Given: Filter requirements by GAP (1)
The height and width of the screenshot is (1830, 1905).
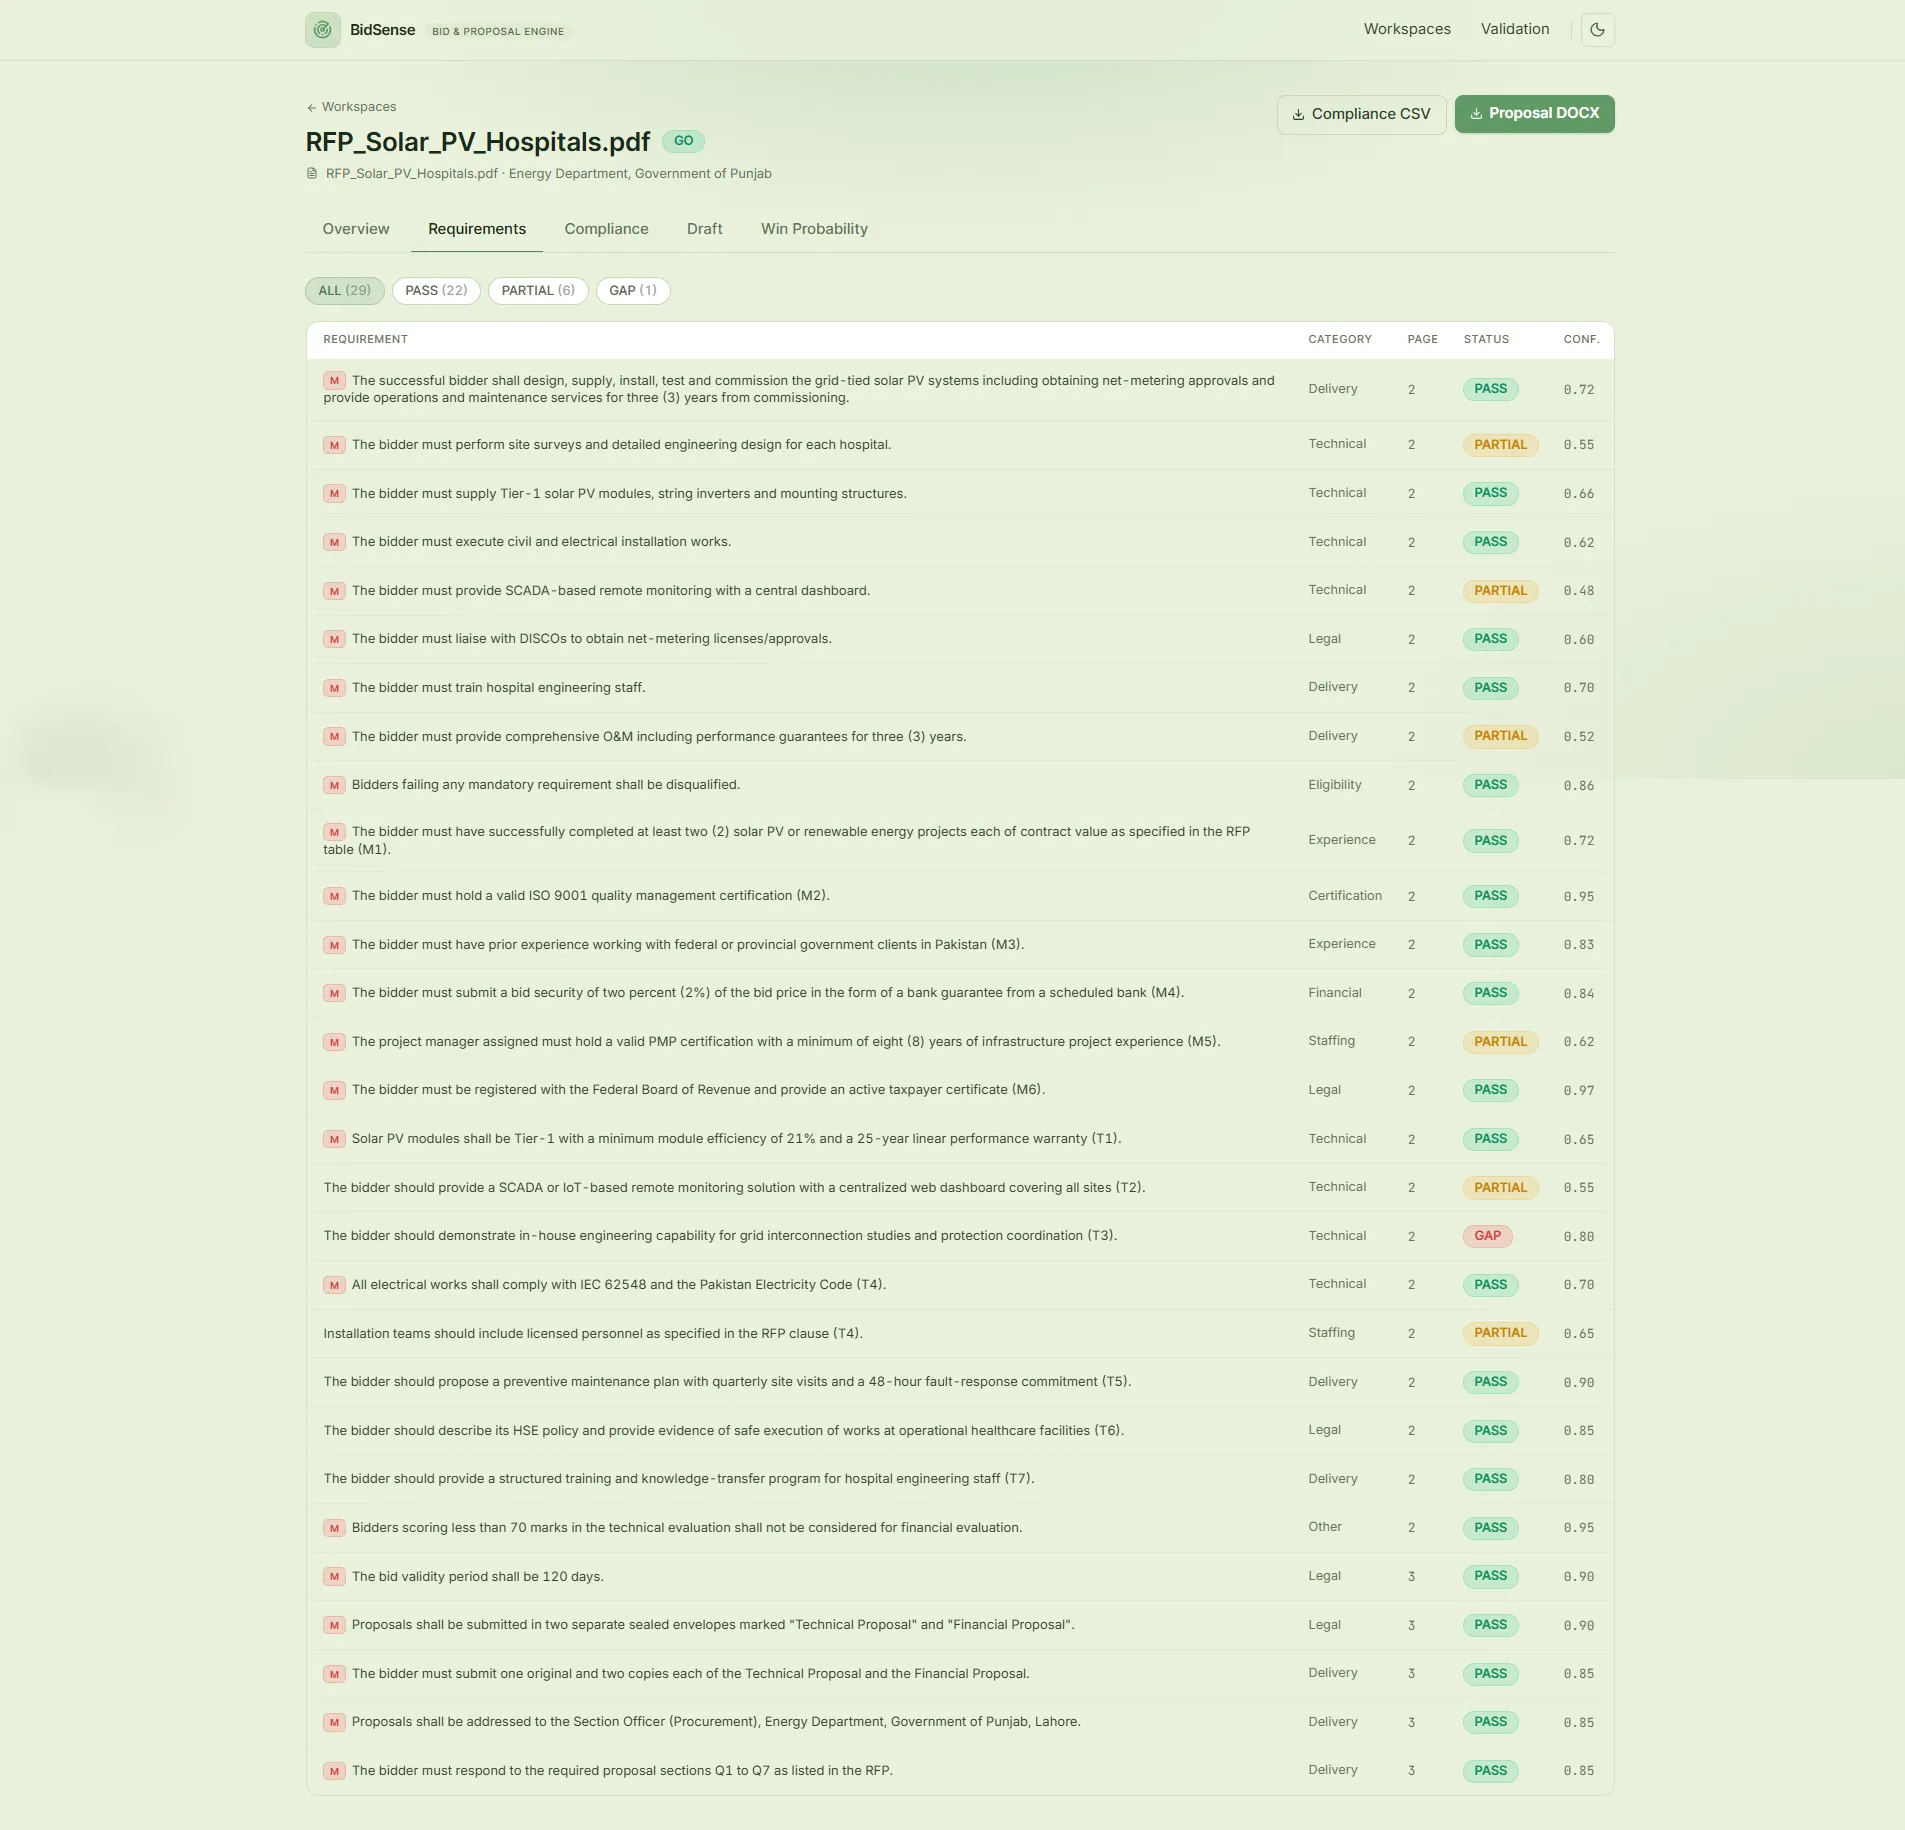Looking at the screenshot, I should click(633, 291).
